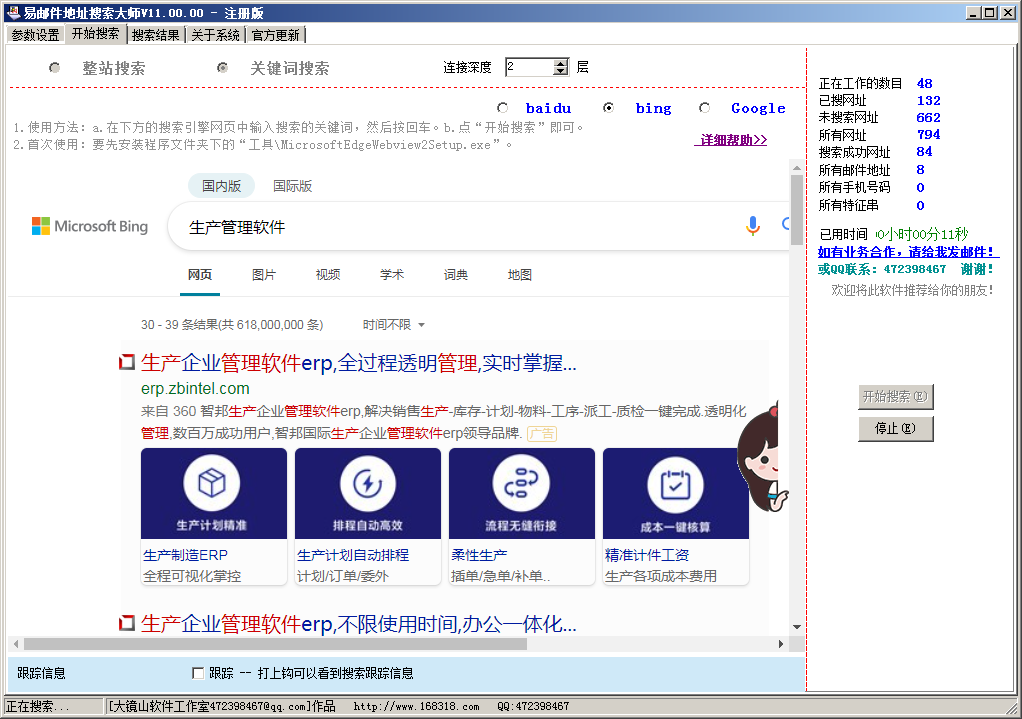The image size is (1022, 719).
Task: Open the 详细帮助>> link
Action: tap(733, 140)
